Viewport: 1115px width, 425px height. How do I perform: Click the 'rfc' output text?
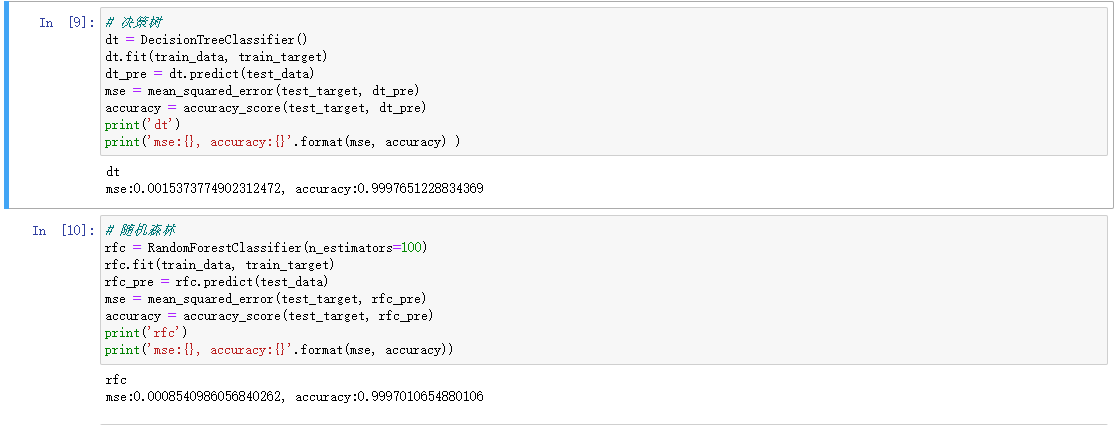coord(115,380)
